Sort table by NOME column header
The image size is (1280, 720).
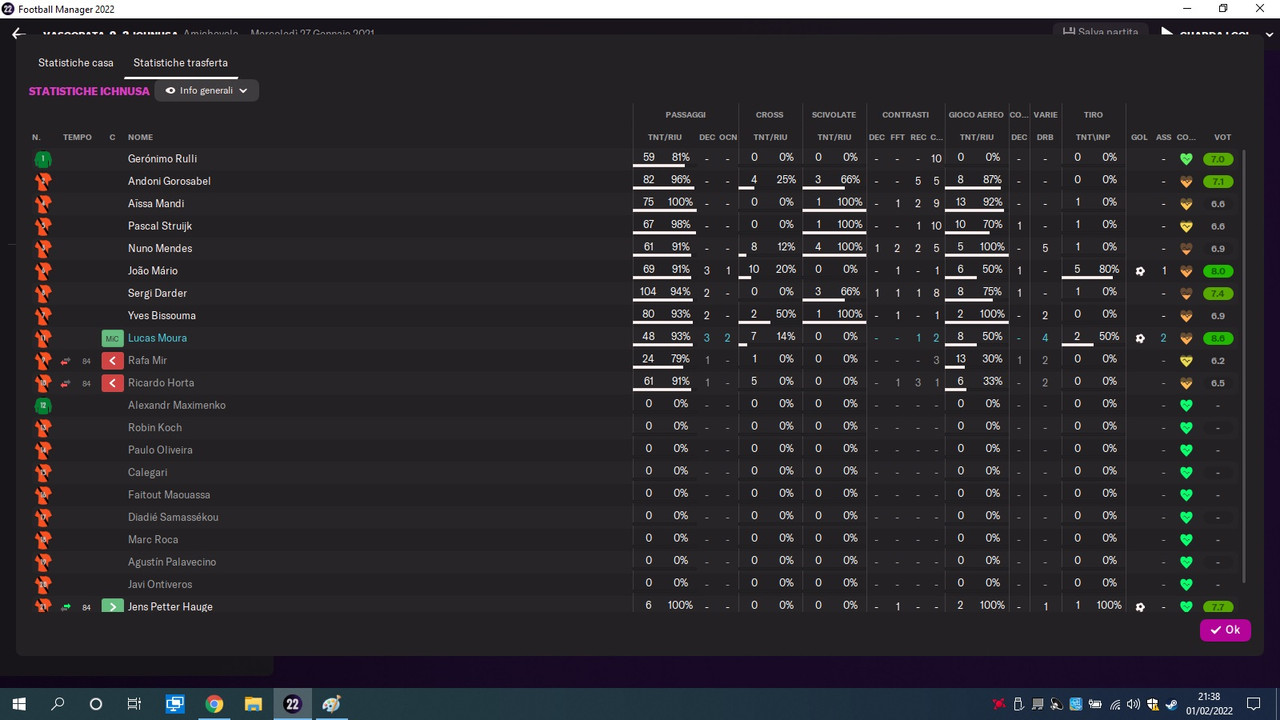[x=140, y=137]
